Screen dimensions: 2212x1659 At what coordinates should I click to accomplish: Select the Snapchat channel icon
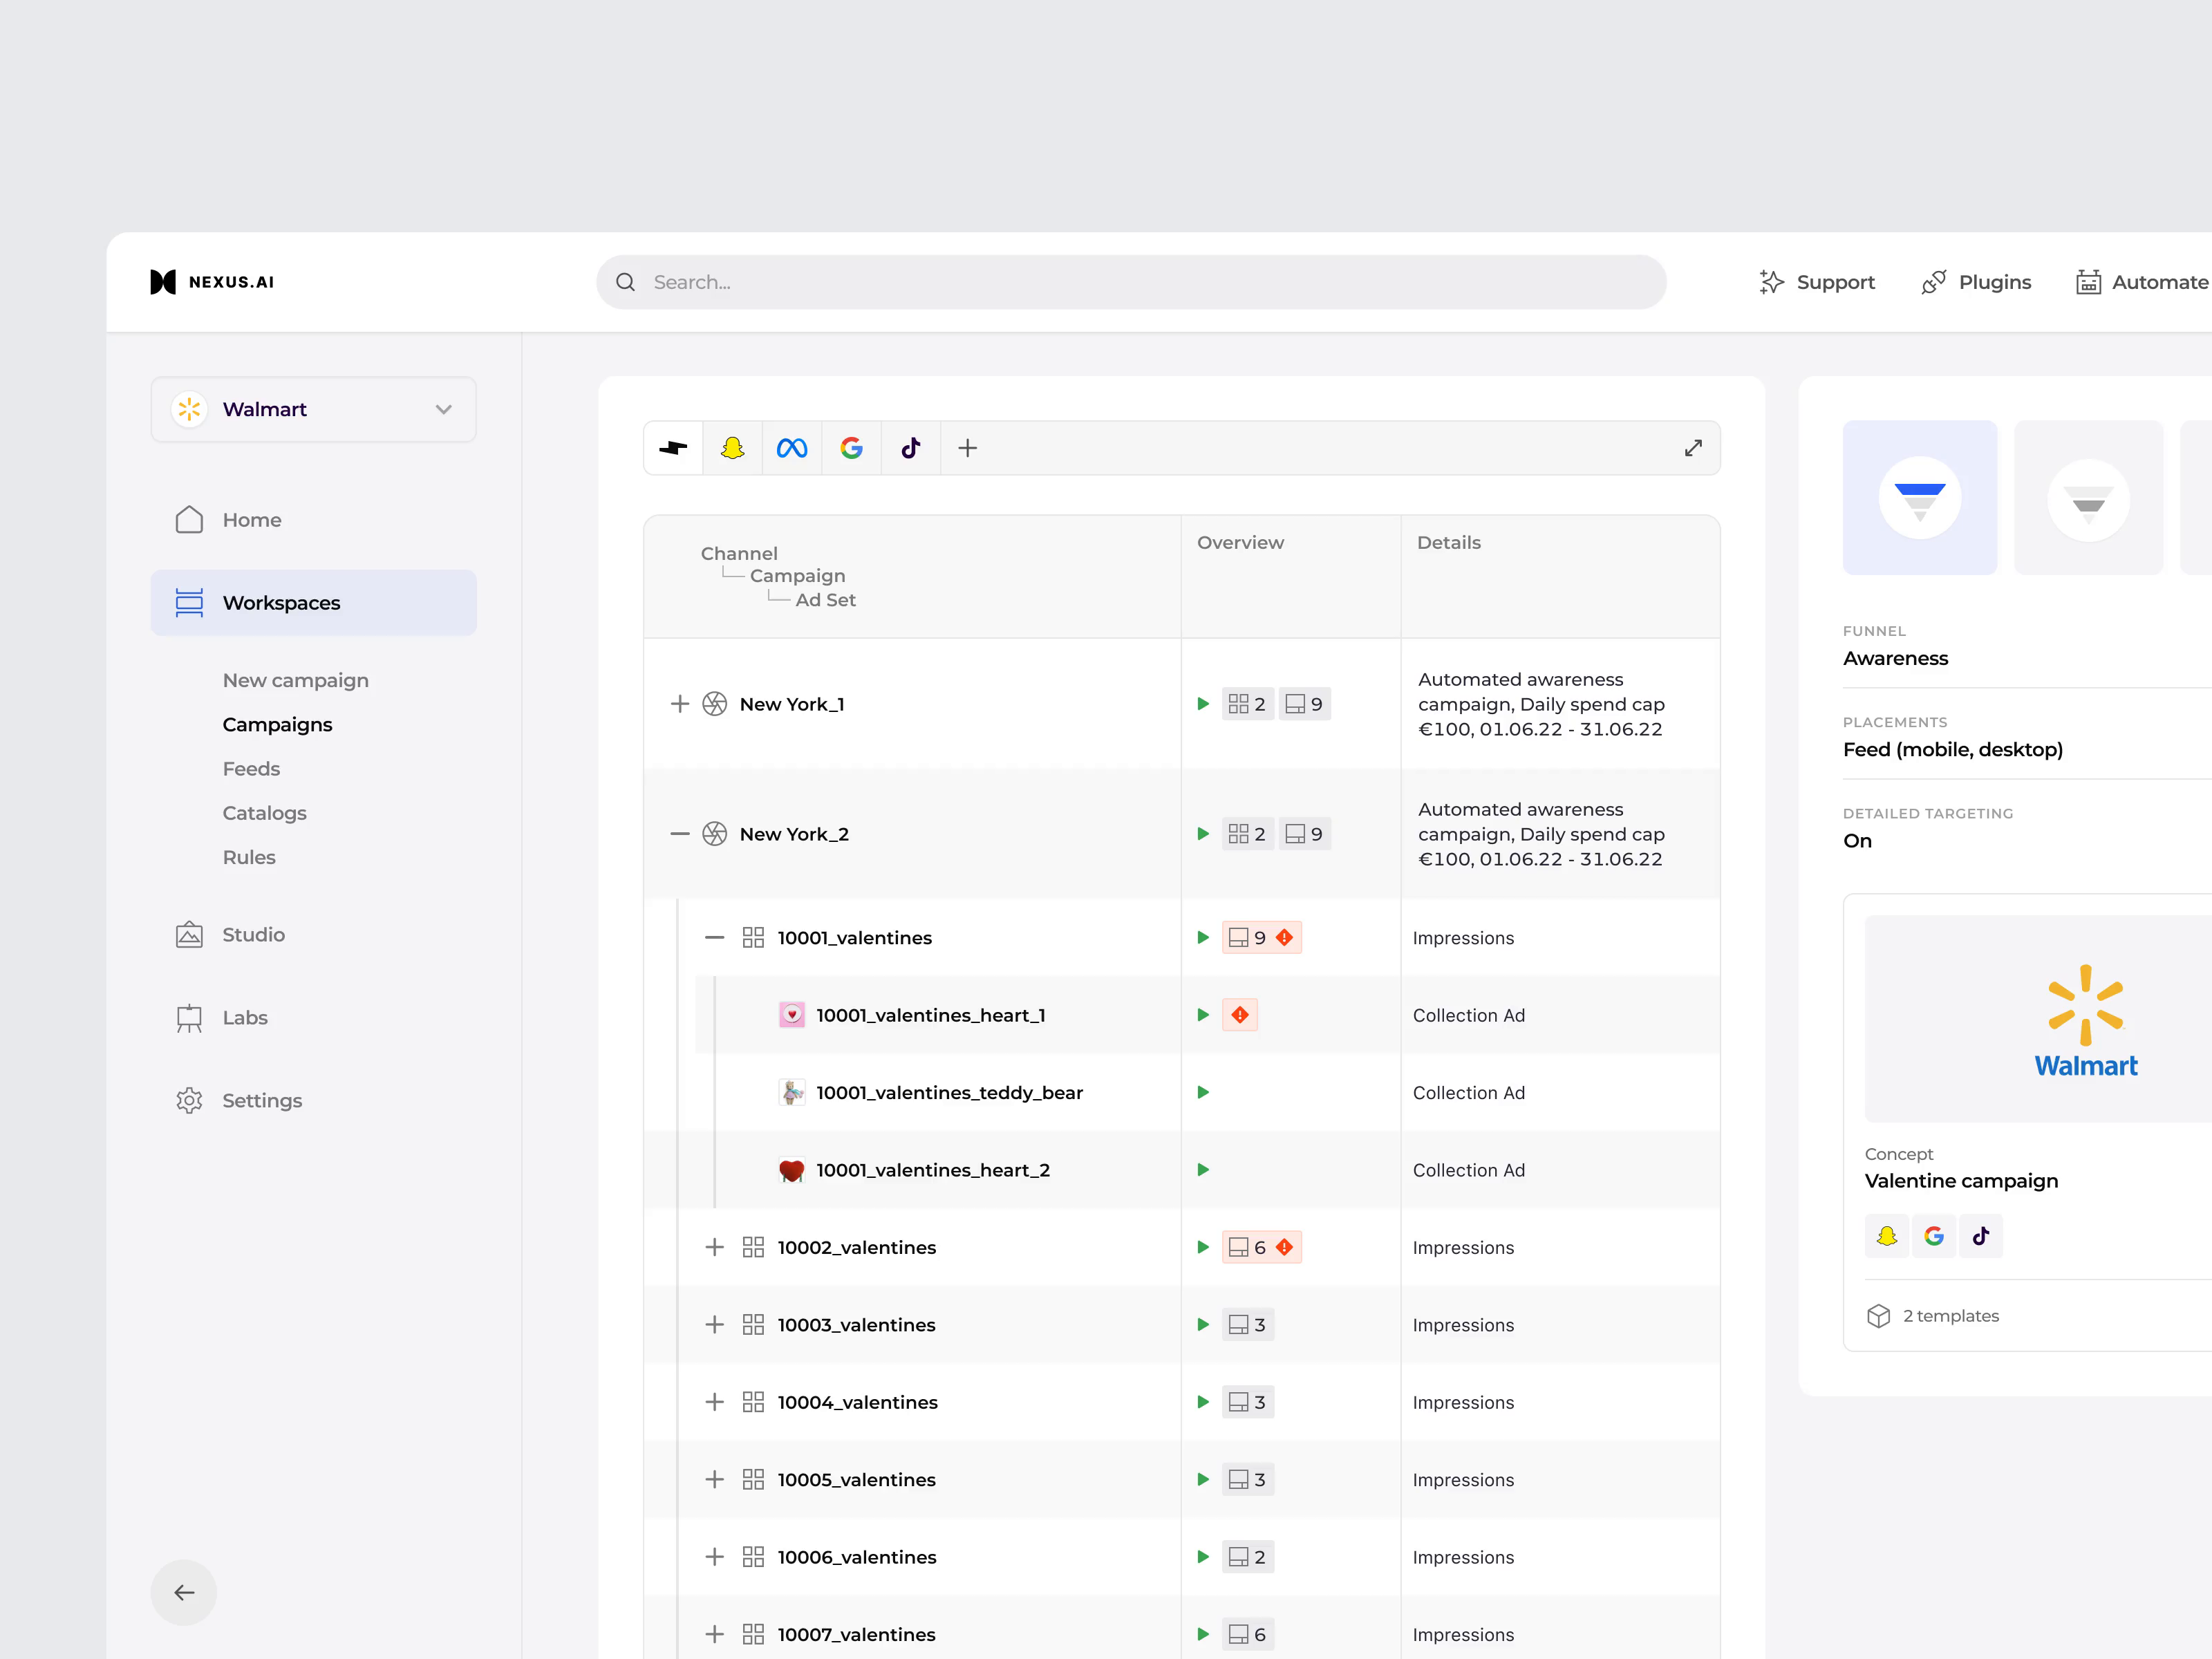pos(732,448)
